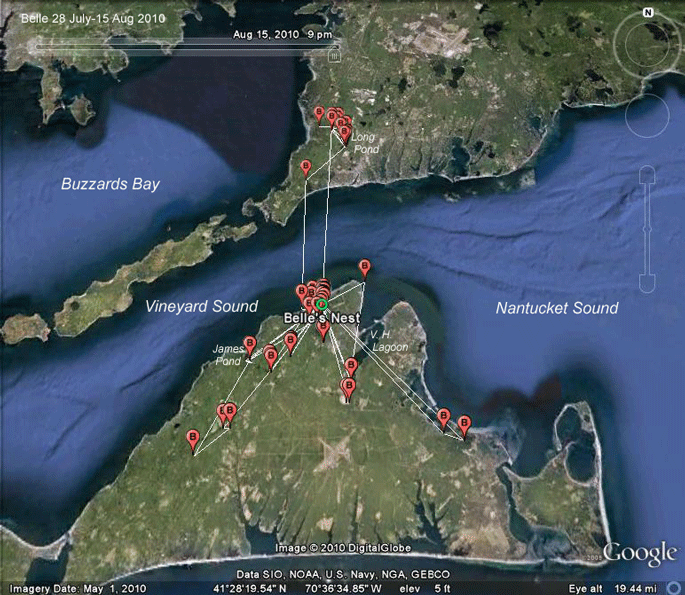This screenshot has height=595, width=685.
Task: Click the Google logo watermark
Action: [x=640, y=553]
